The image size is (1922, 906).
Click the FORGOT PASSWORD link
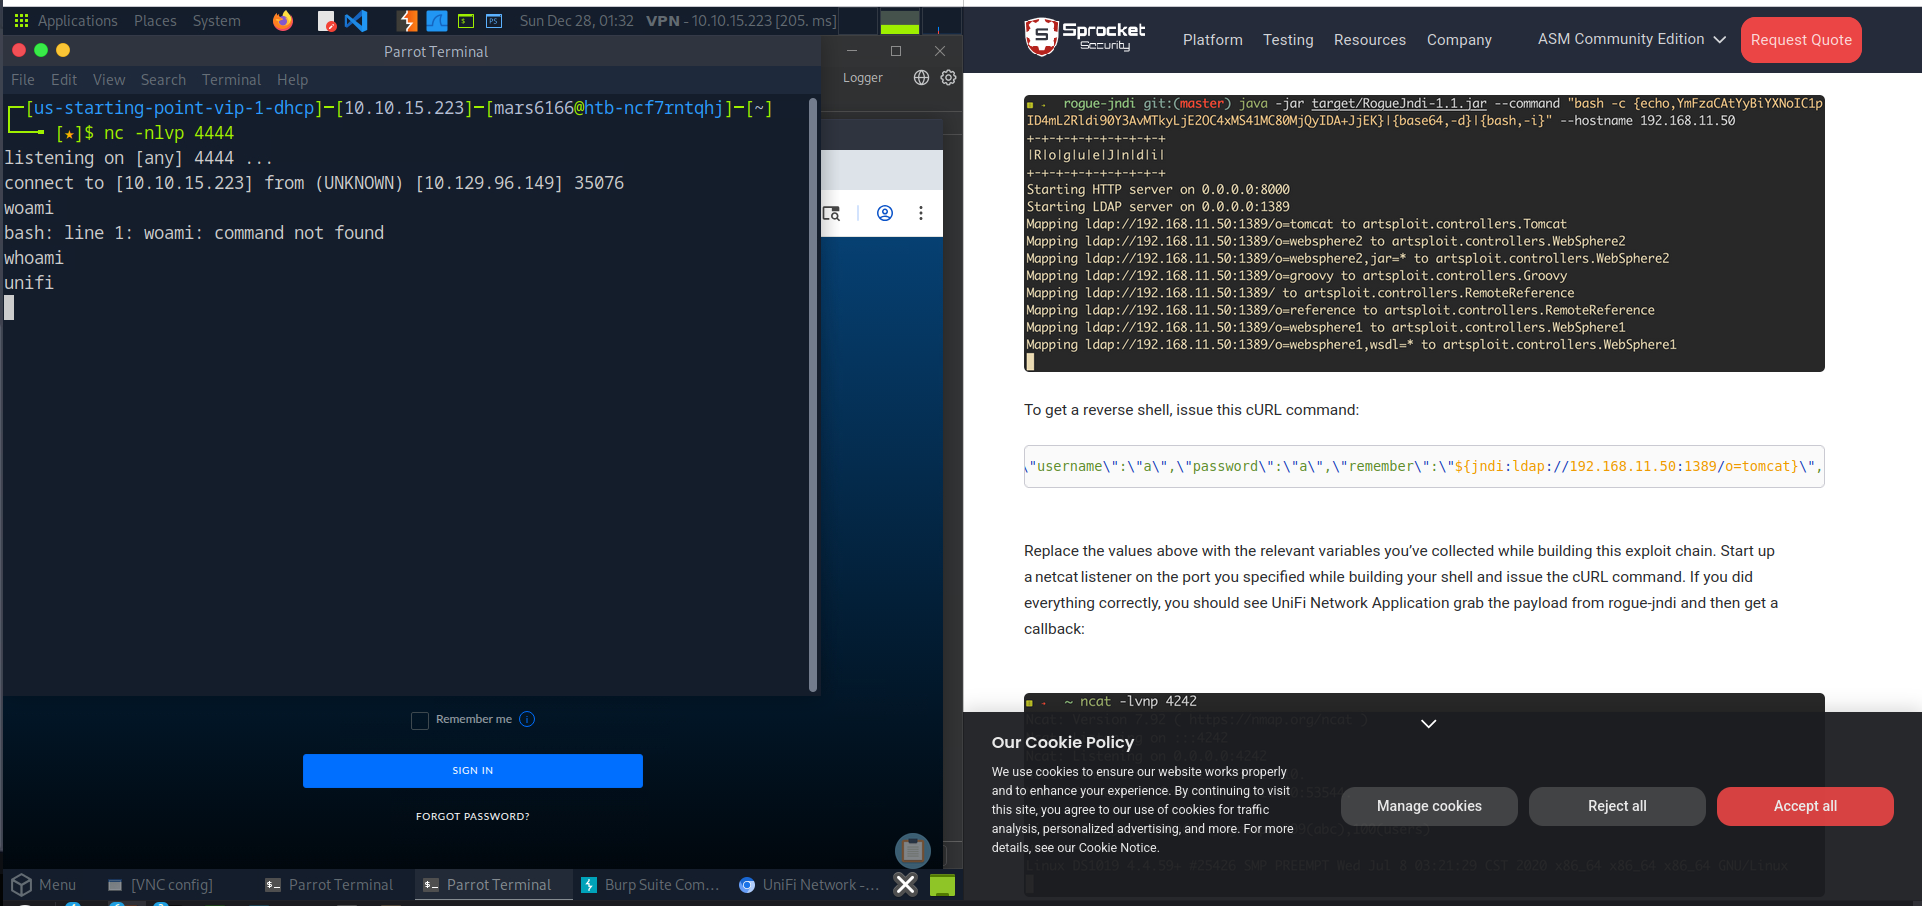pos(472,815)
